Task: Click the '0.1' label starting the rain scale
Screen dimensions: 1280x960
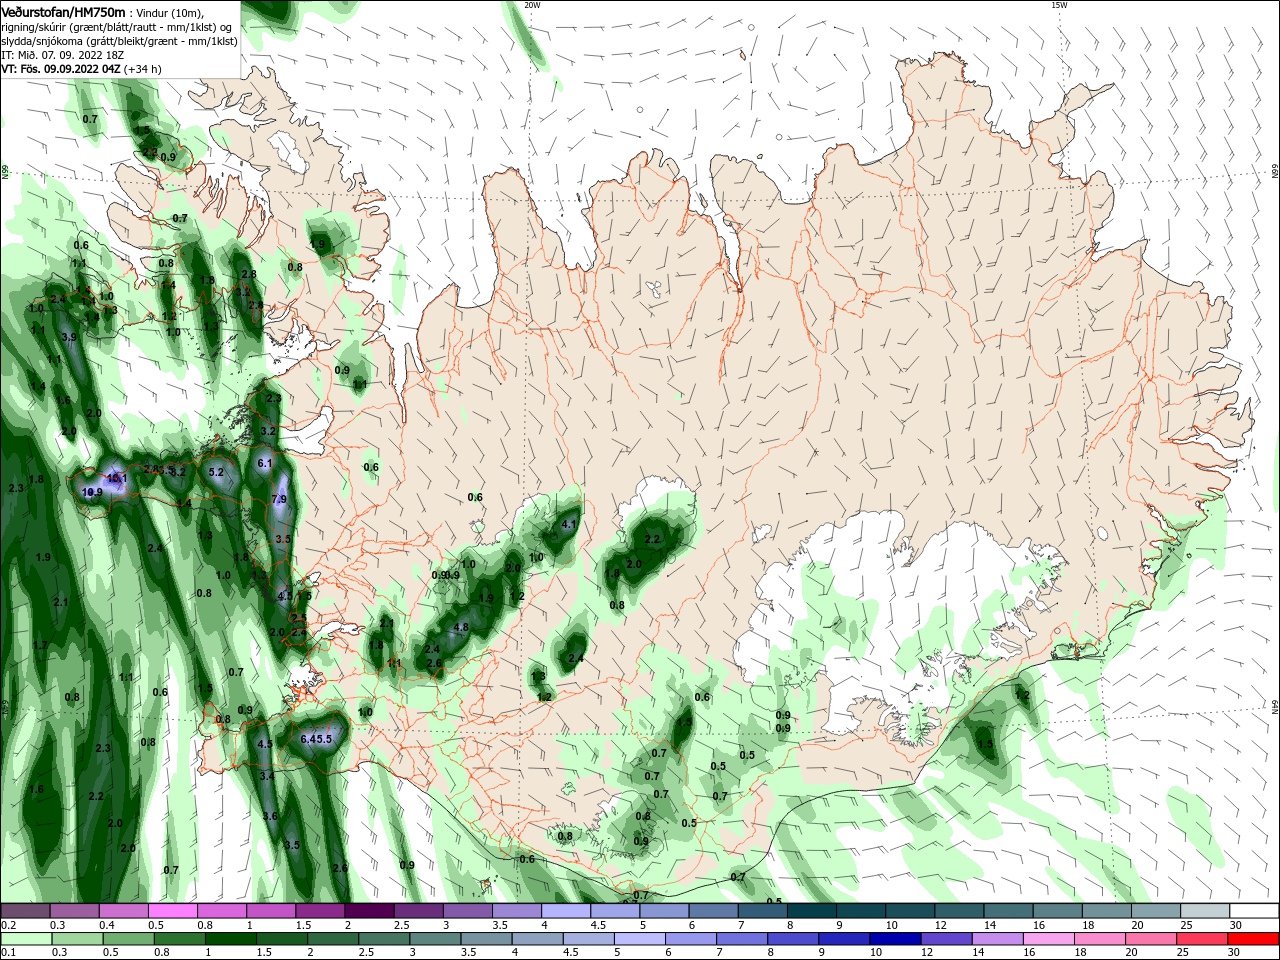Action: (x=9, y=953)
